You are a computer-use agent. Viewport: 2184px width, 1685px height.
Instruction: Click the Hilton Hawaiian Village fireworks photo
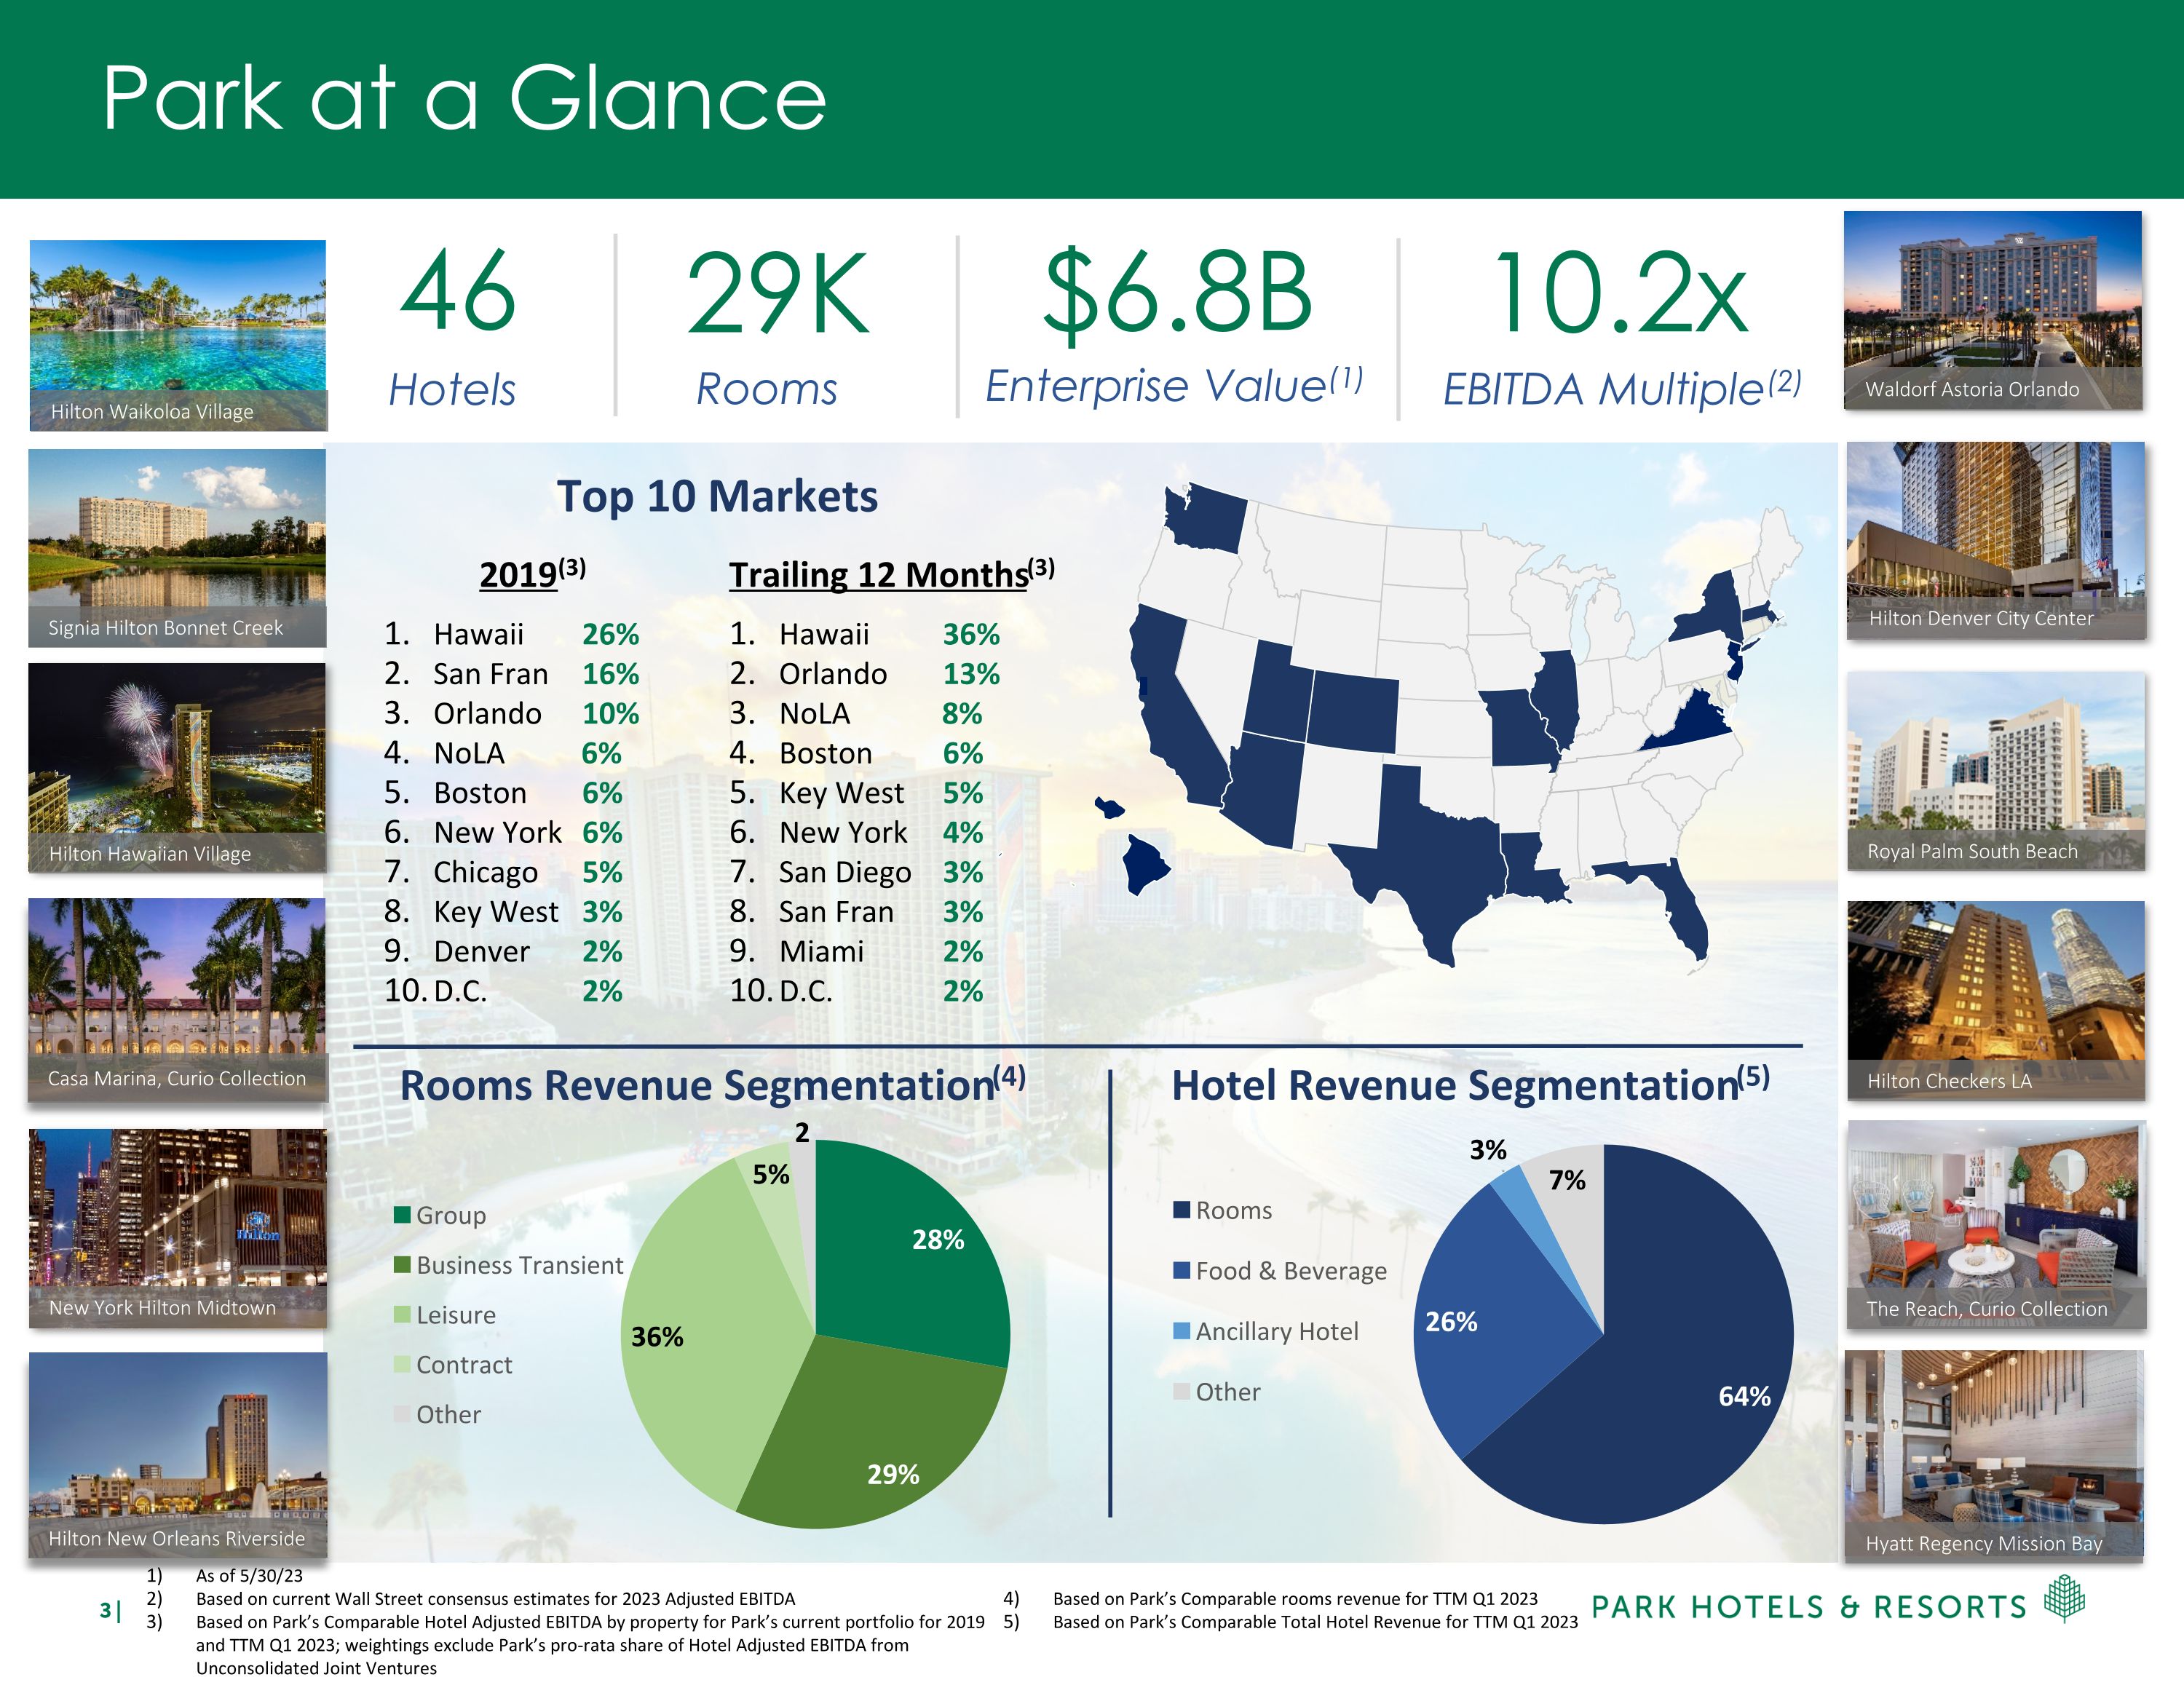click(x=177, y=767)
